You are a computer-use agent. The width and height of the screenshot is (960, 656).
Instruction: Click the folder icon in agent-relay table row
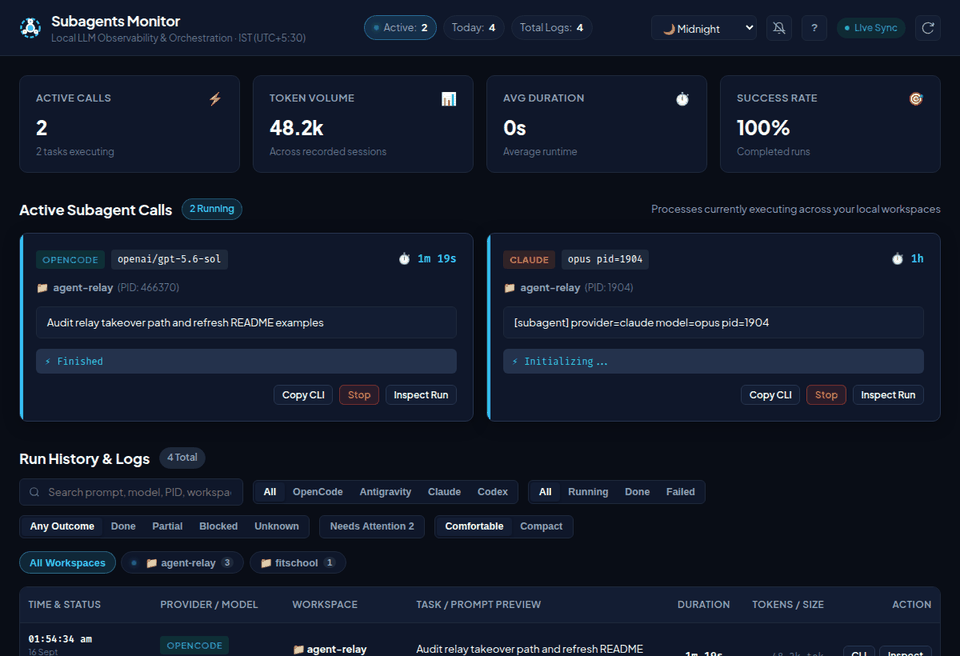[298, 649]
